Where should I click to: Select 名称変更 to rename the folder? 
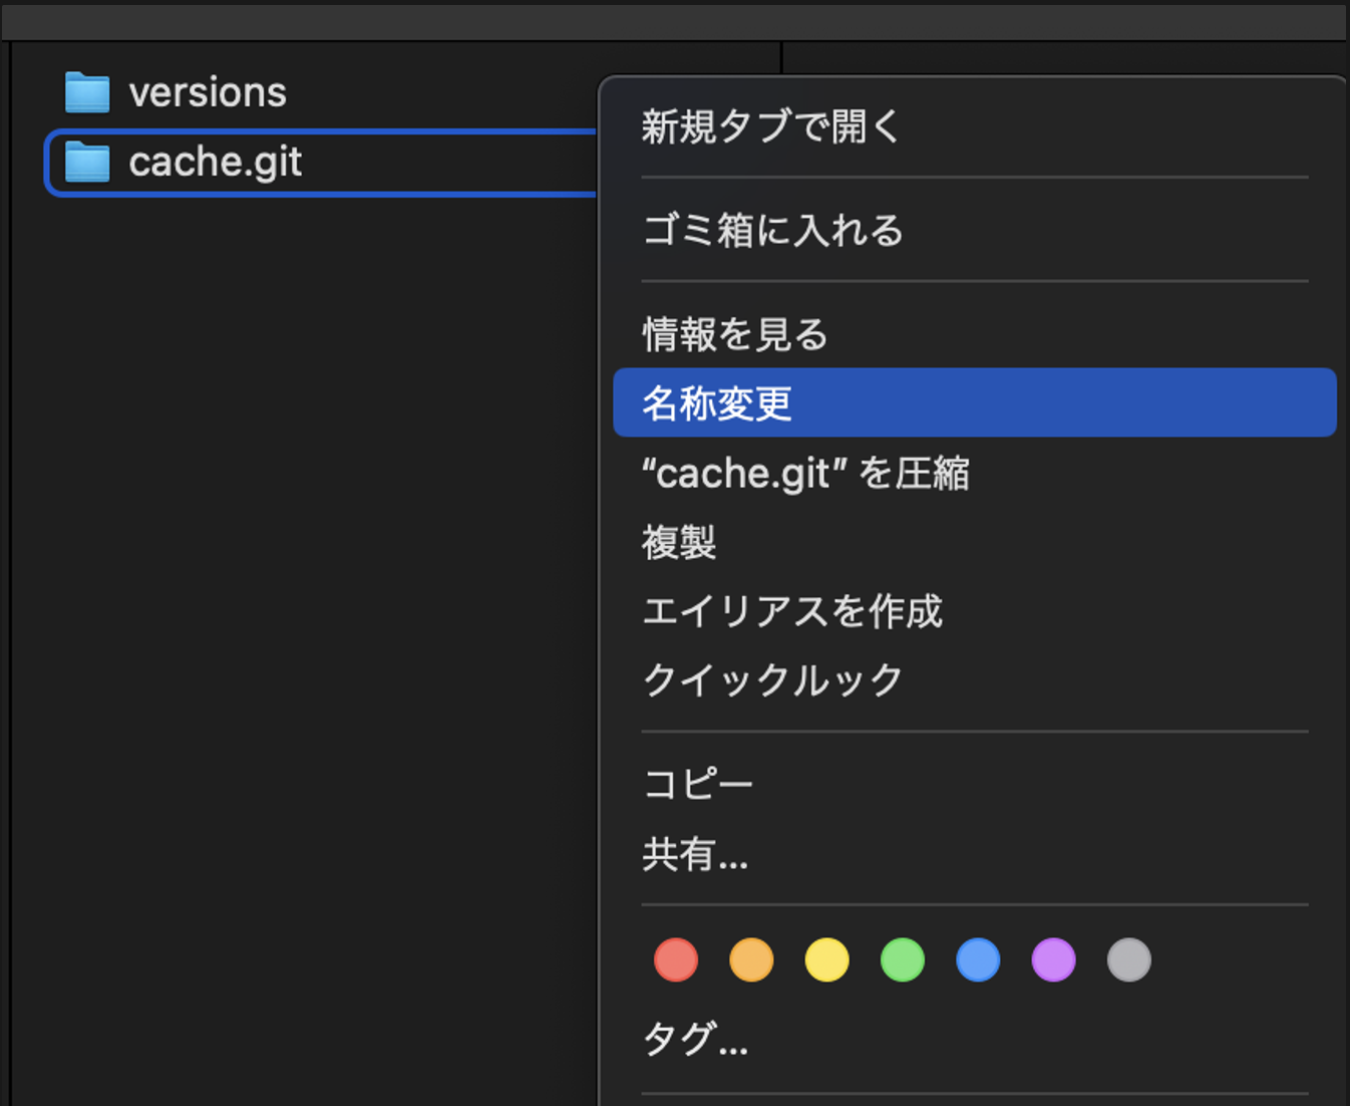tap(717, 403)
